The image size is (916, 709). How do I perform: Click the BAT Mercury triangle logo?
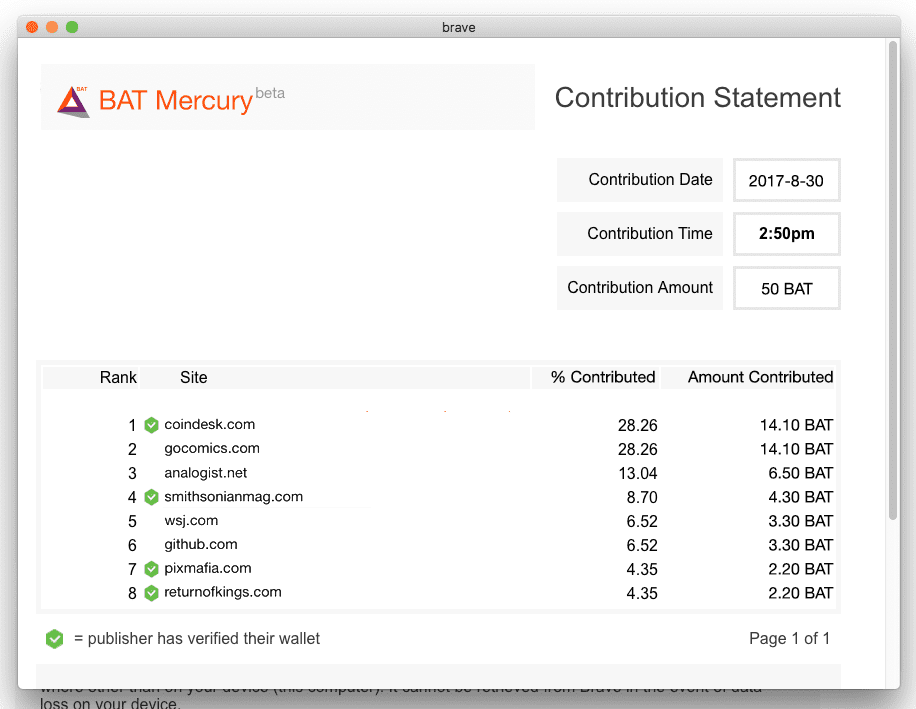click(73, 102)
